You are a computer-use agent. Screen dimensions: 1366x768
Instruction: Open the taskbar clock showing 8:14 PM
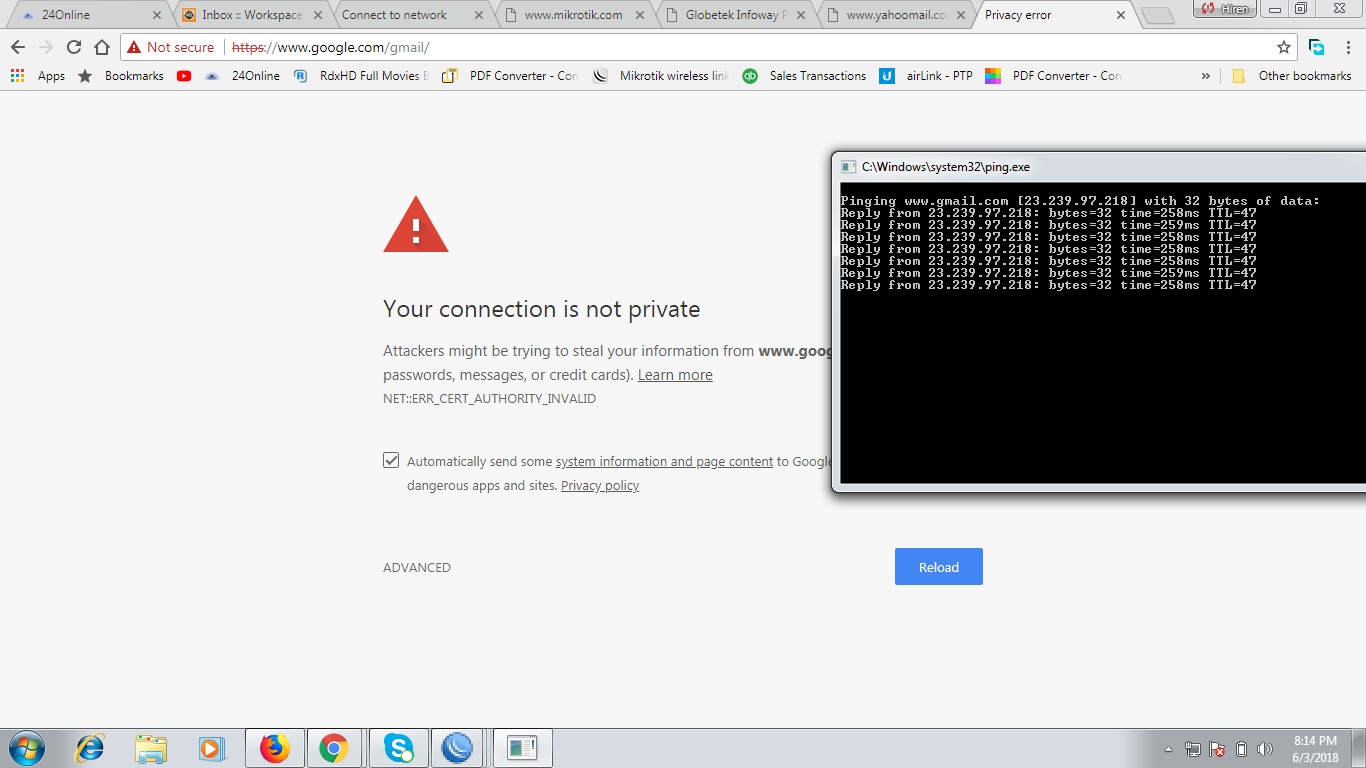click(1315, 749)
